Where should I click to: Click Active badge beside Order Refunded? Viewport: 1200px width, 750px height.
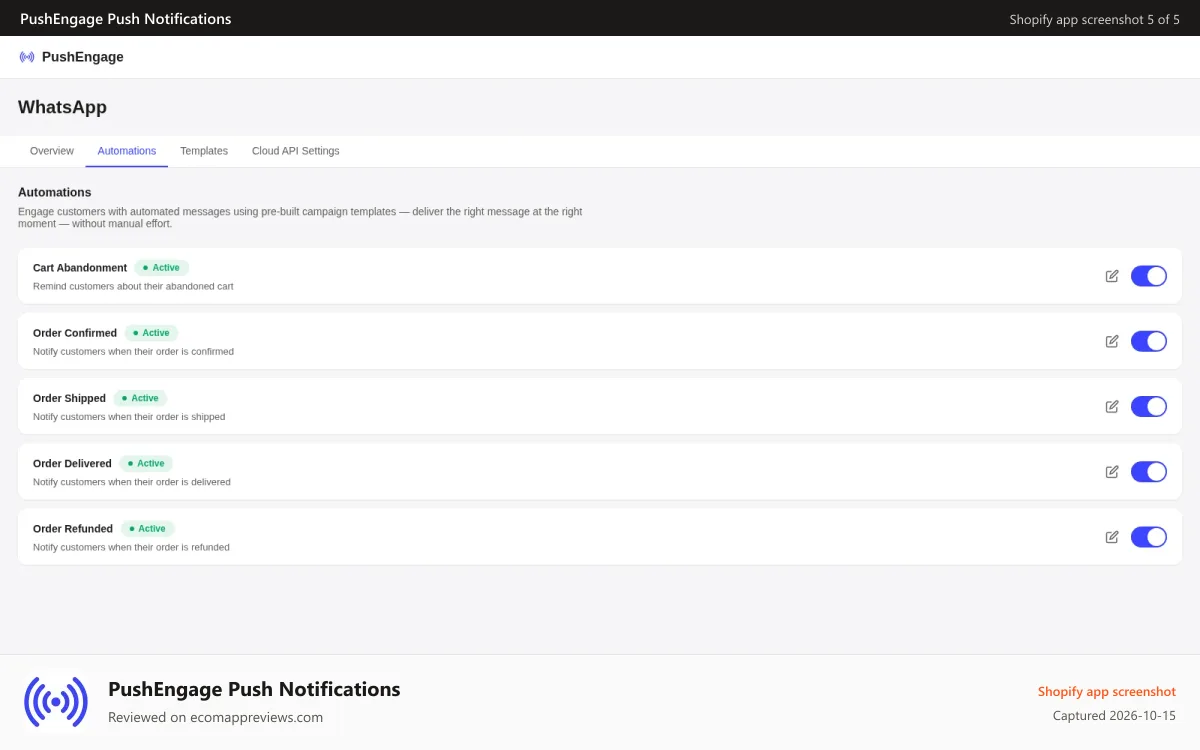[x=147, y=529]
